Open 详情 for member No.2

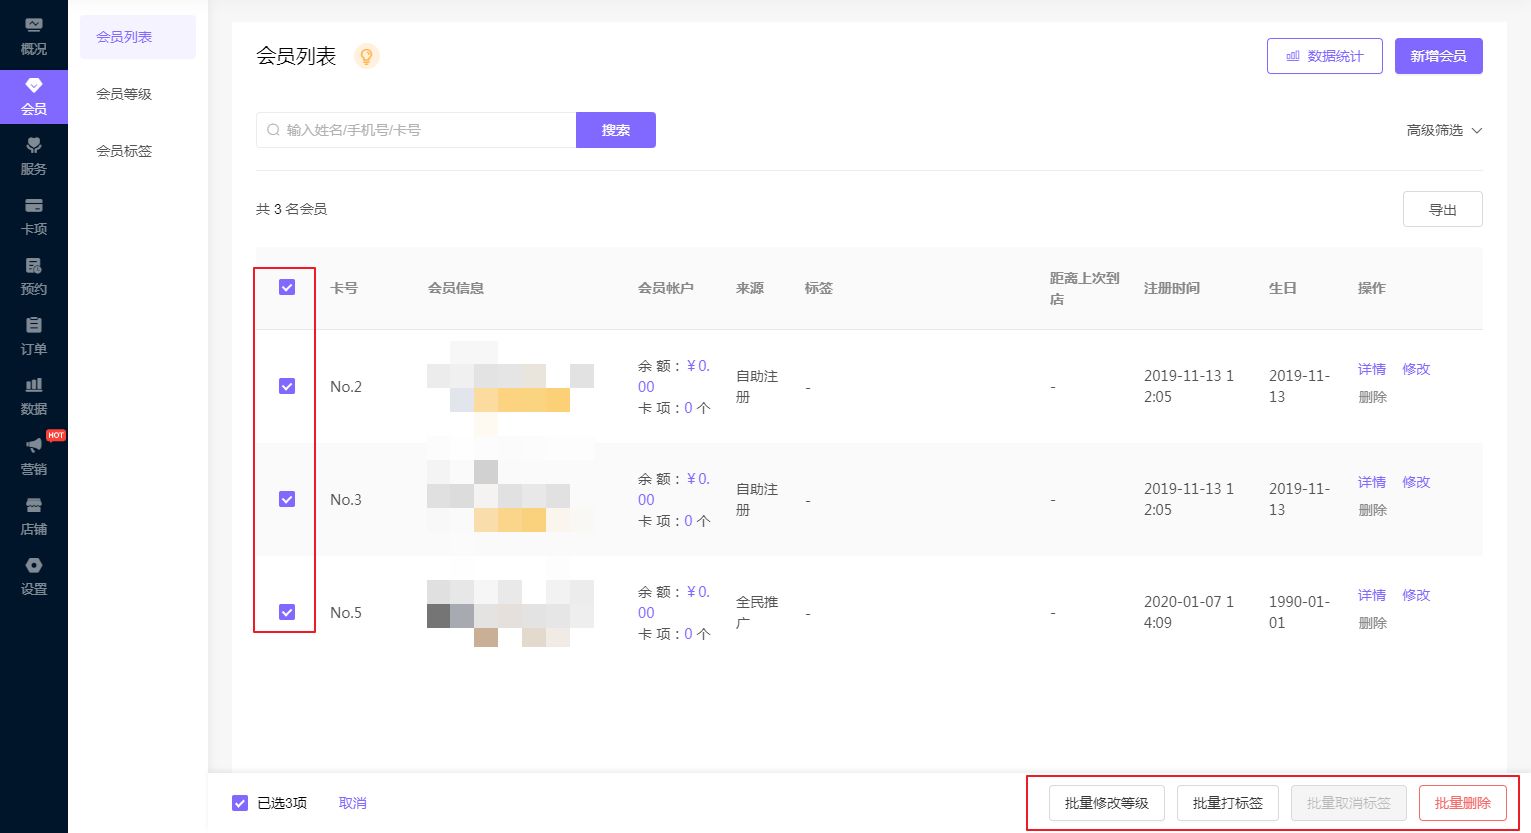pyautogui.click(x=1372, y=369)
